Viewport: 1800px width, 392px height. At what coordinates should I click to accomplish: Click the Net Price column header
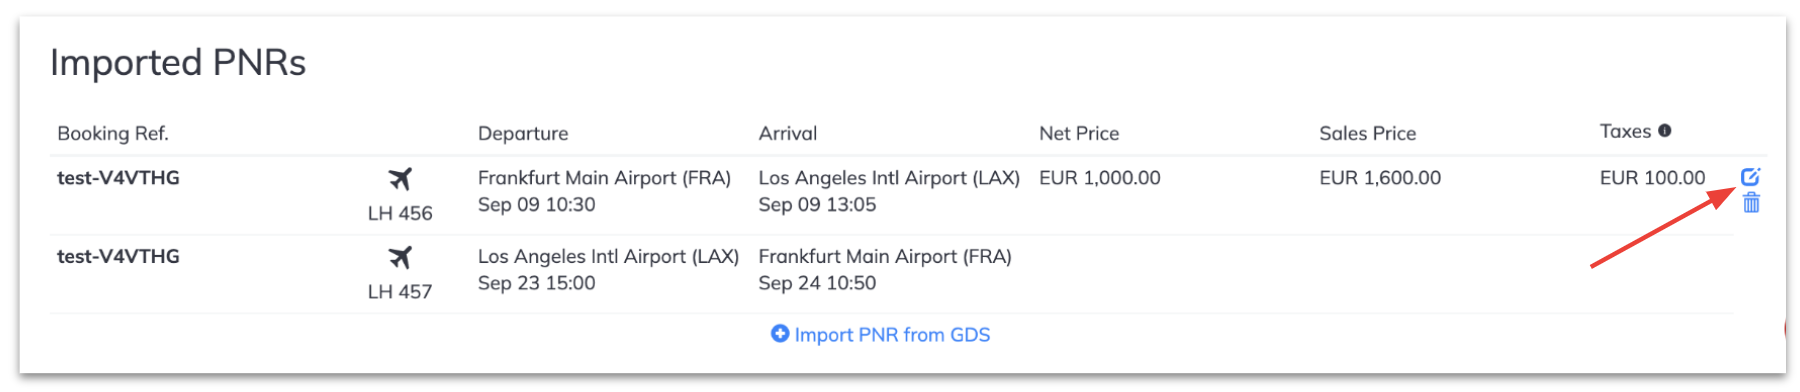(1079, 133)
